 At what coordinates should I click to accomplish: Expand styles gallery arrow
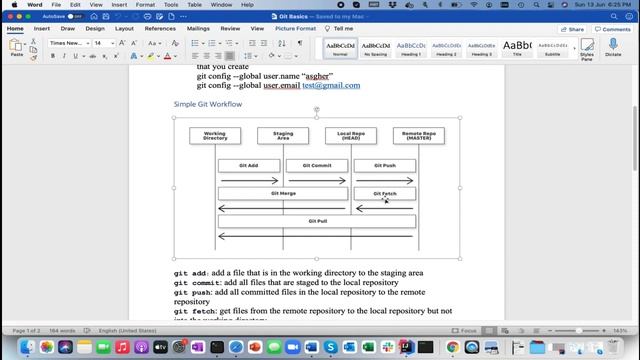[575, 48]
